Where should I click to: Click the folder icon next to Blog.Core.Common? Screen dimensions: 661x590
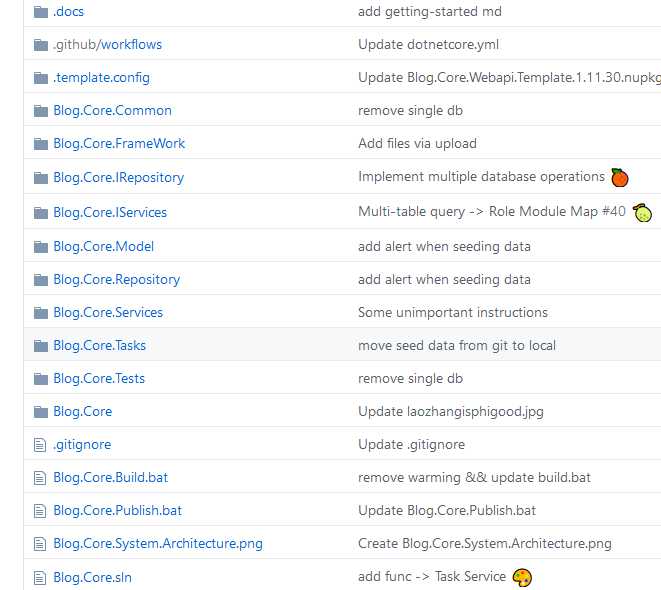tap(41, 111)
